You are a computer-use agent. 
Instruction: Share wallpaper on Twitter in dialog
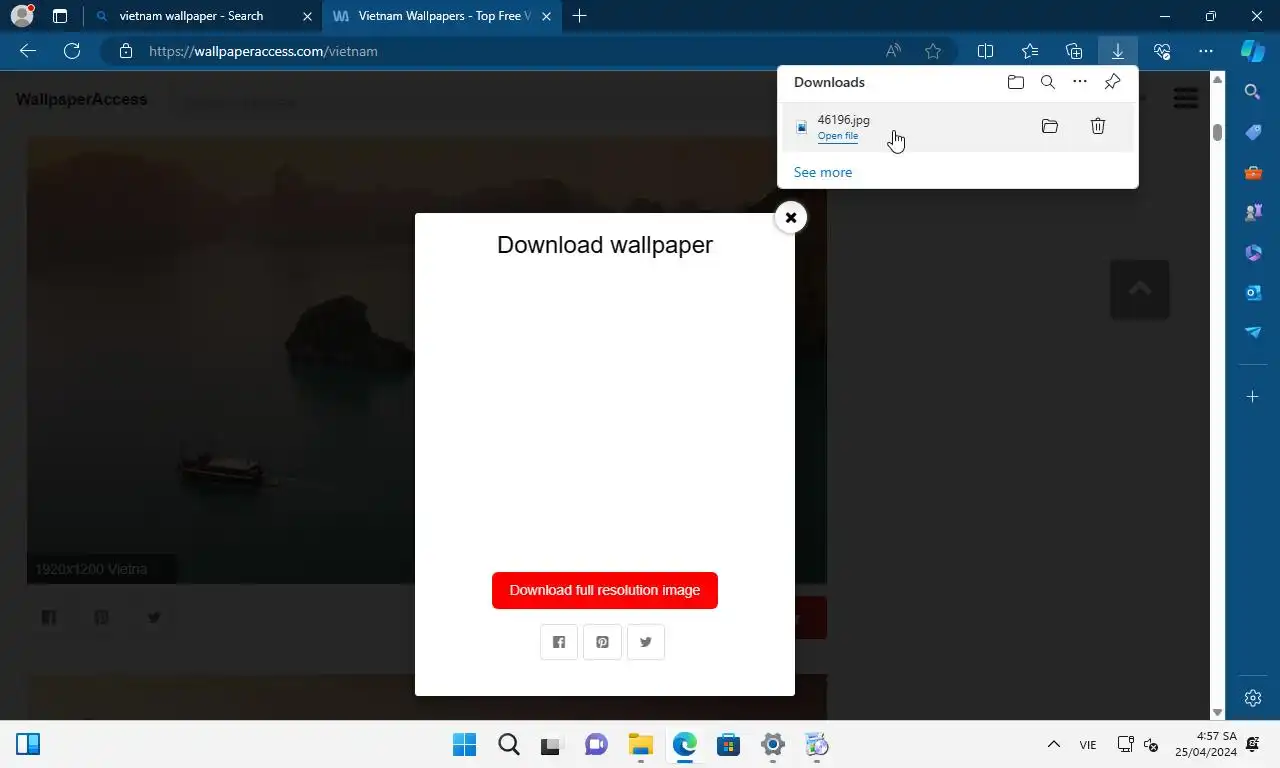tap(646, 642)
